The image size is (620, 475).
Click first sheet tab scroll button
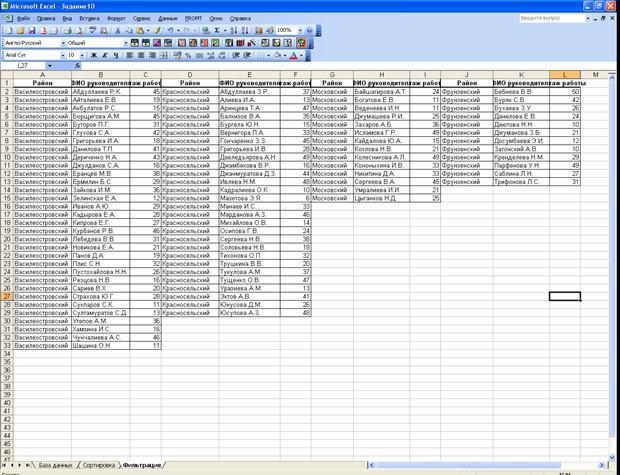[x=4, y=465]
